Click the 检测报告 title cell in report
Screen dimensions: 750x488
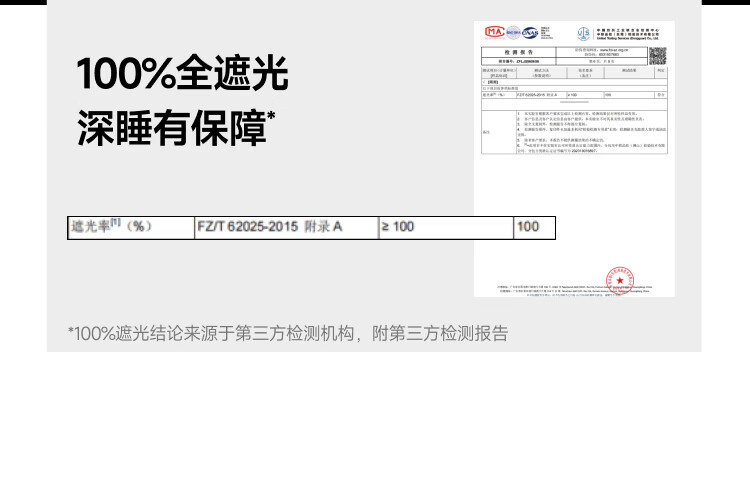coord(518,52)
